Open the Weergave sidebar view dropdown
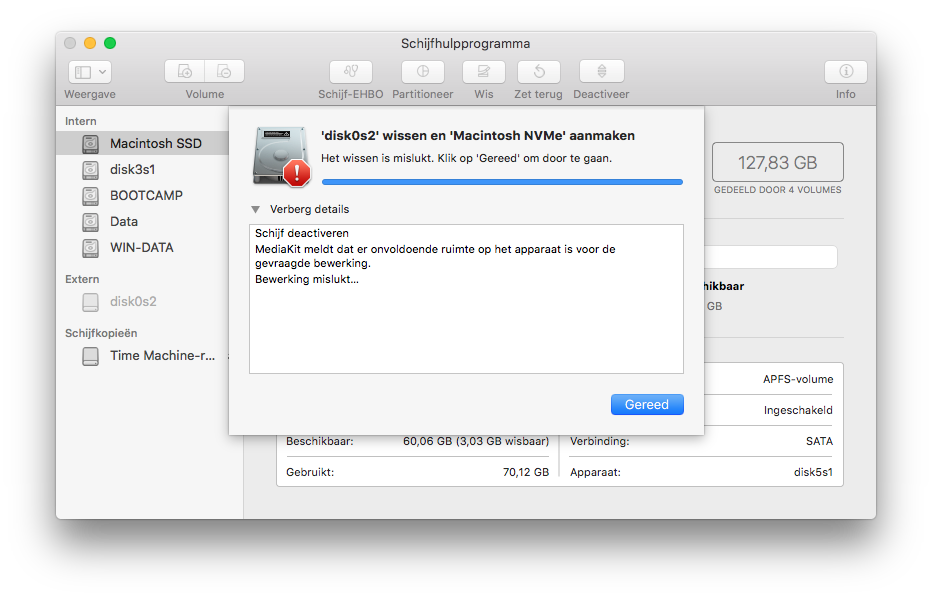 click(90, 72)
